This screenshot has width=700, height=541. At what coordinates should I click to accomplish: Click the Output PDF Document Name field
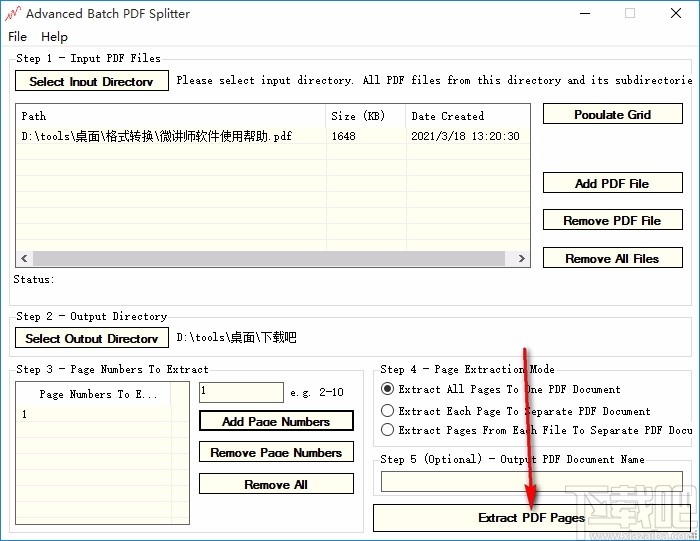(531, 482)
